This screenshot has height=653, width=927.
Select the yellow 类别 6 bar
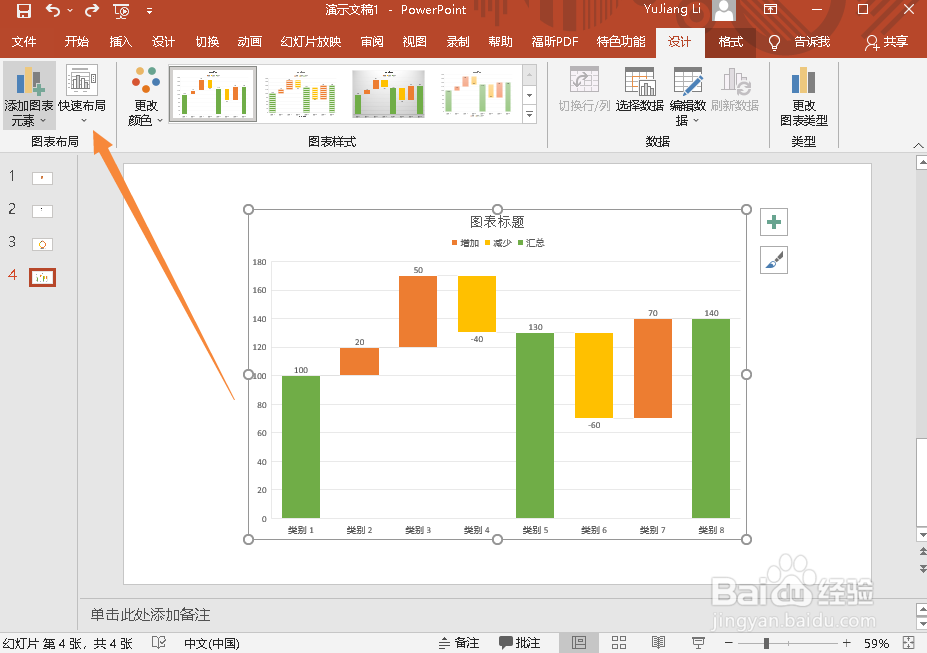pos(594,375)
